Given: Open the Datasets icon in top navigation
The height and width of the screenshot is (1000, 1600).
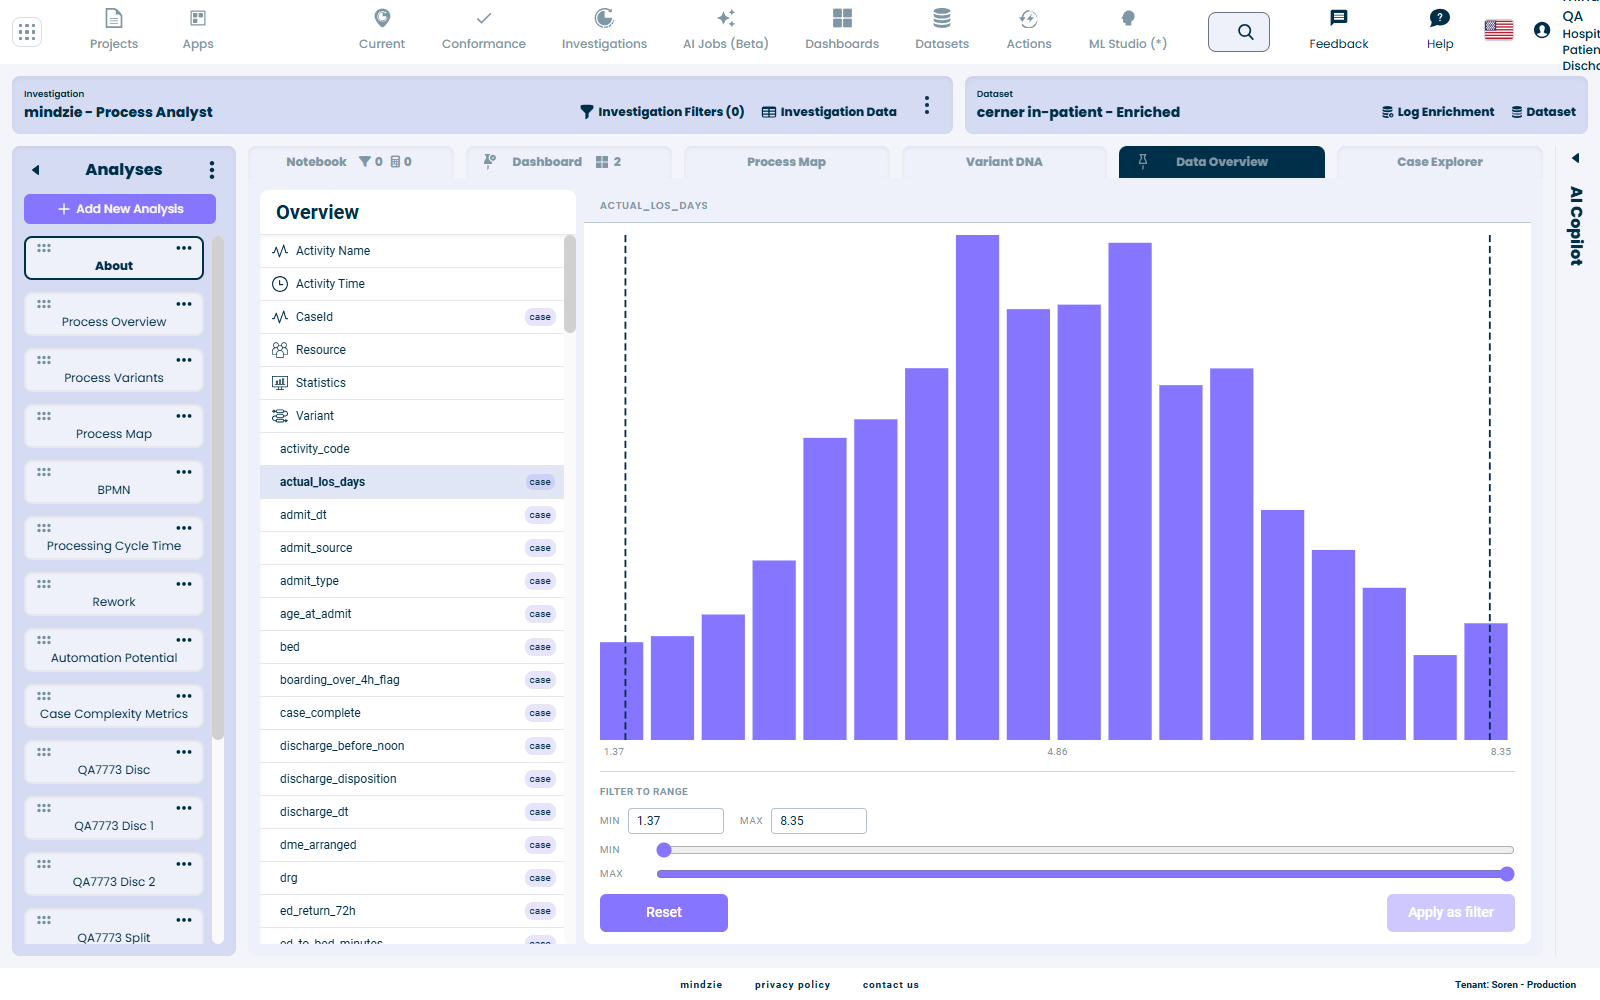Looking at the screenshot, I should [x=942, y=18].
